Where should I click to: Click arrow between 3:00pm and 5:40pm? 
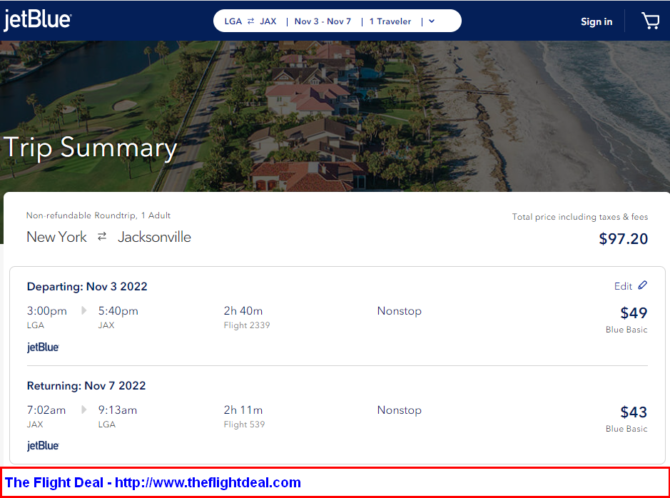[84, 311]
